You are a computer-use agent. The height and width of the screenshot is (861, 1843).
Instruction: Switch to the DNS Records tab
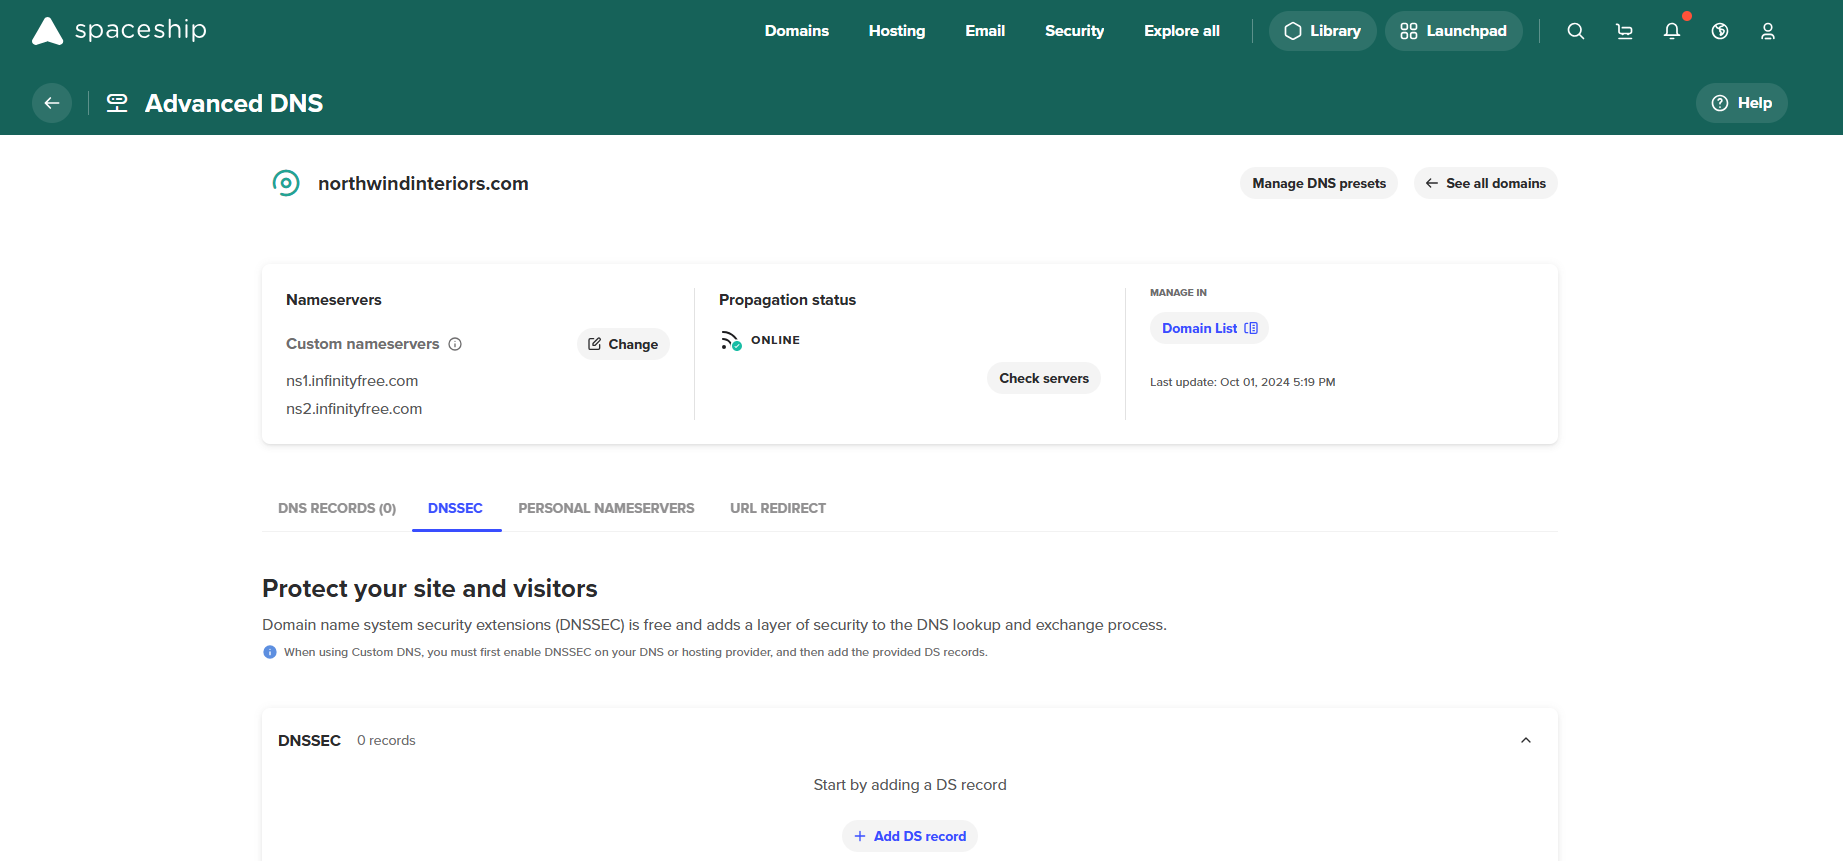337,508
